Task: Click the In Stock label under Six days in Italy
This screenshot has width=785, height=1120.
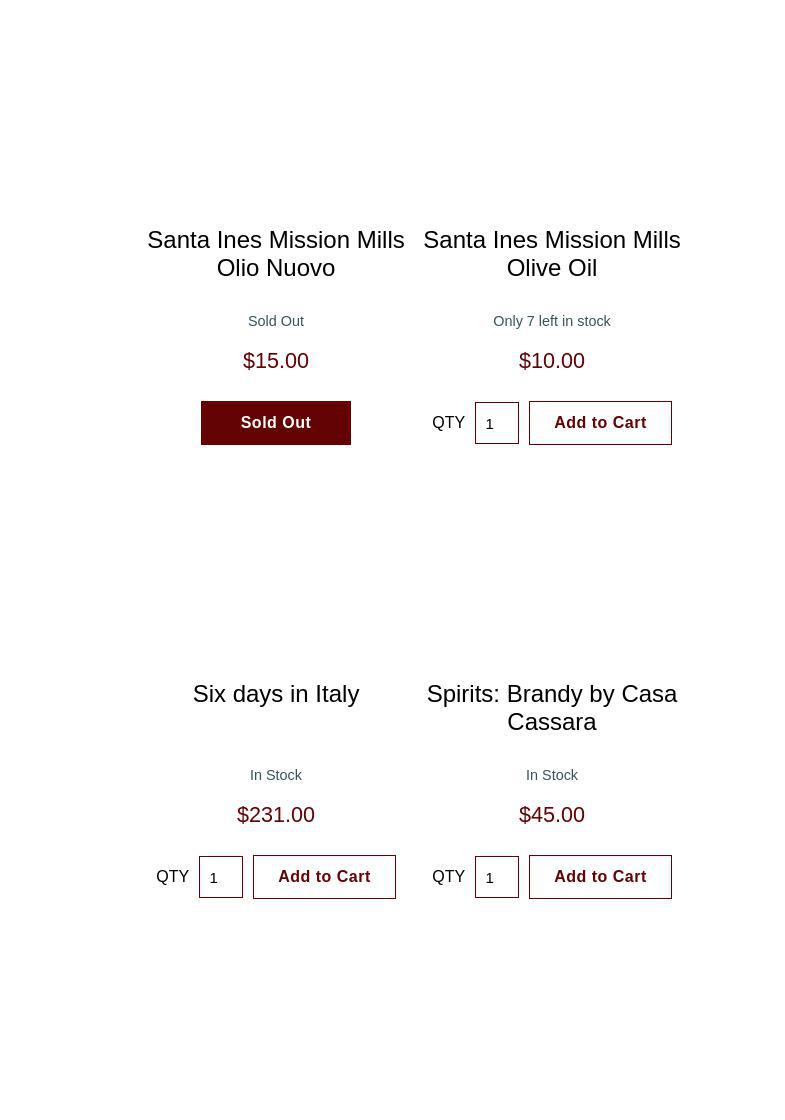Action: (x=276, y=775)
